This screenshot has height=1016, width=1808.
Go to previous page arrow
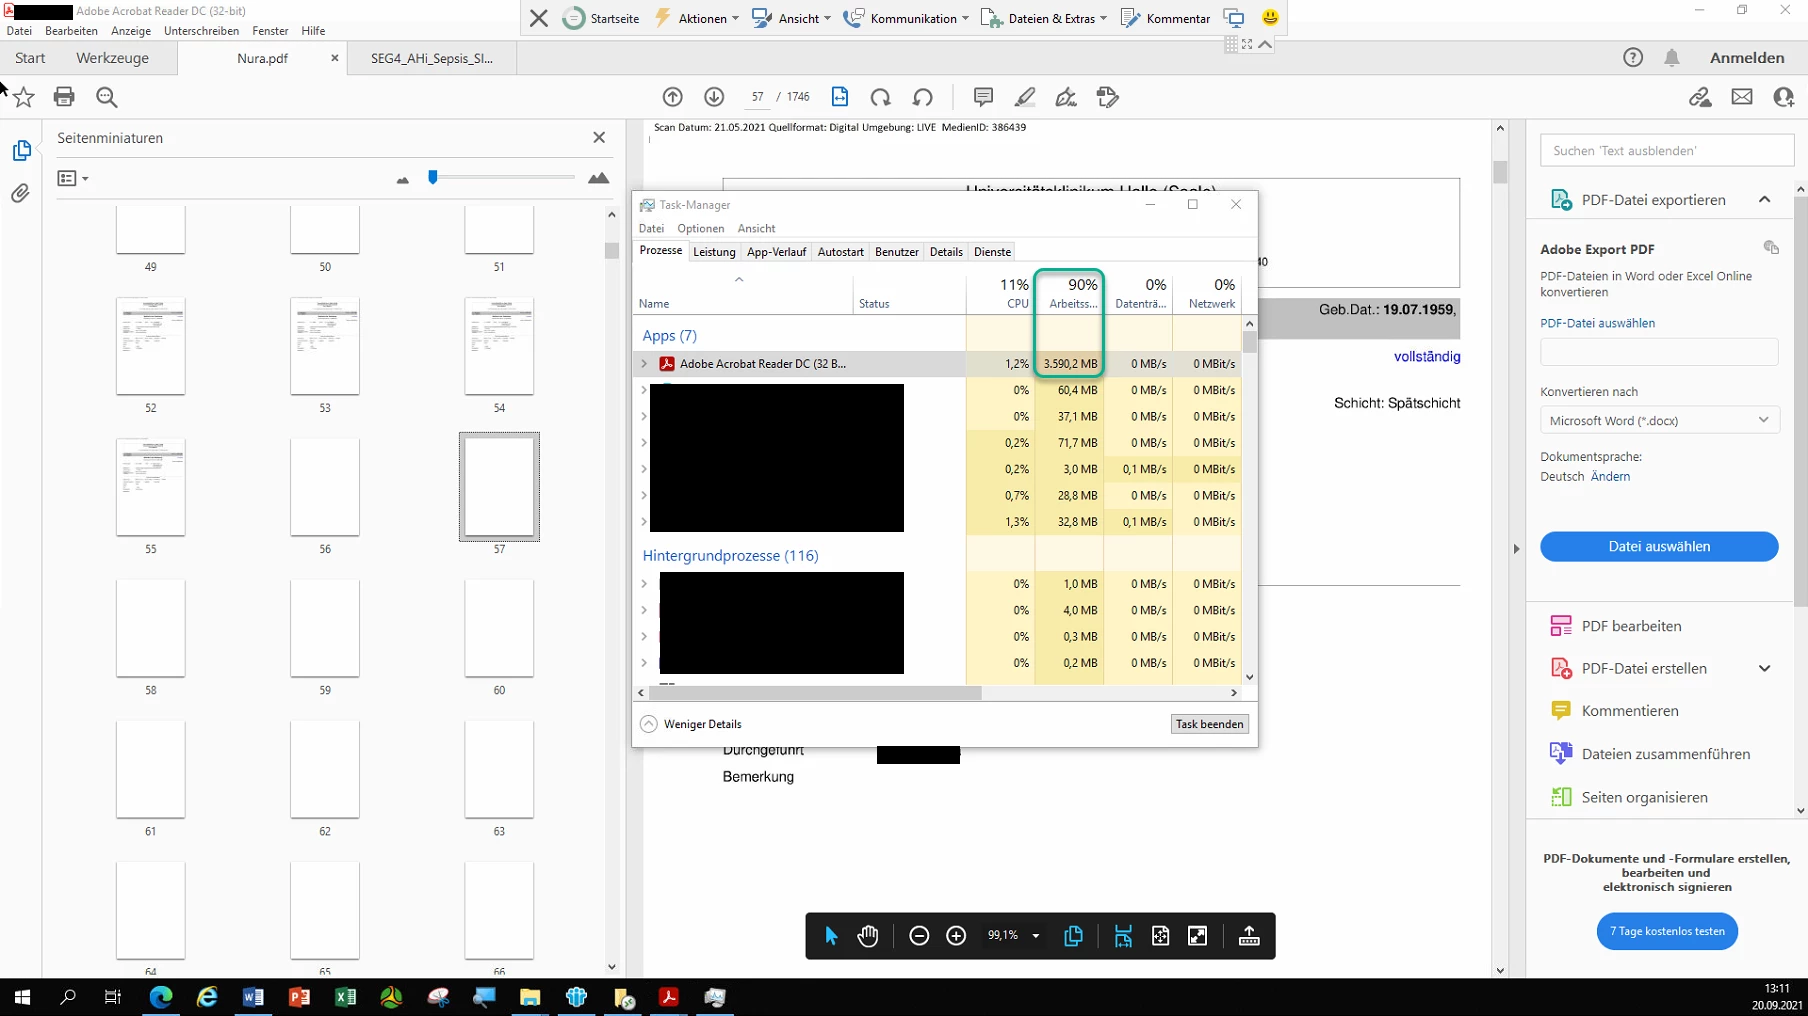click(673, 97)
